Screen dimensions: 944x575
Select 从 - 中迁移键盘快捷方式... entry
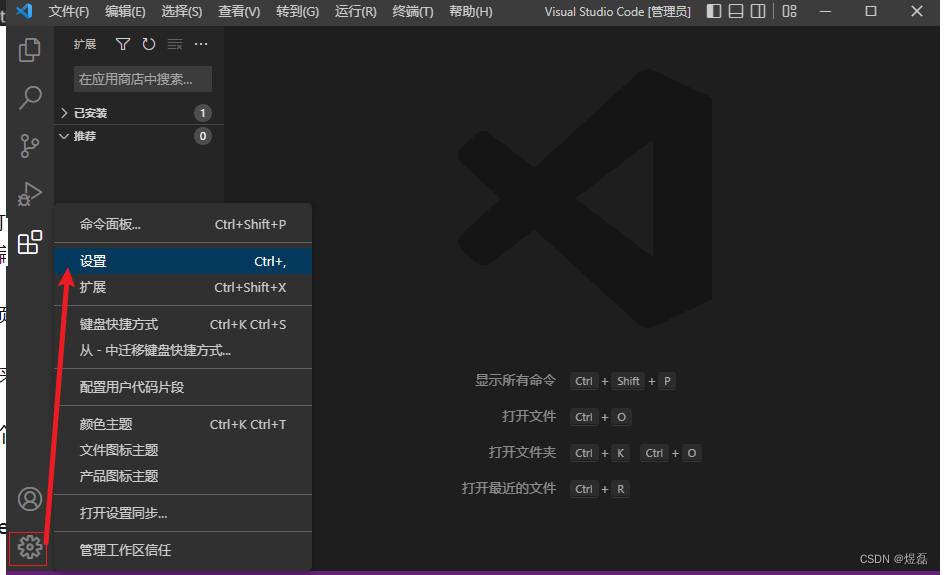183,350
